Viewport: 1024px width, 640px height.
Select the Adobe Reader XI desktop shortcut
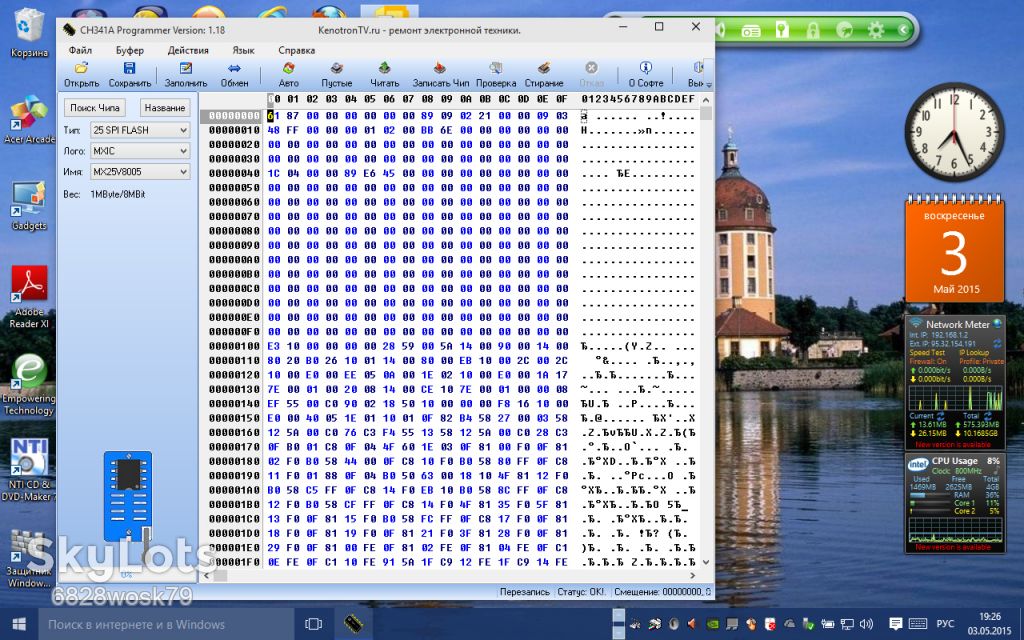(29, 296)
